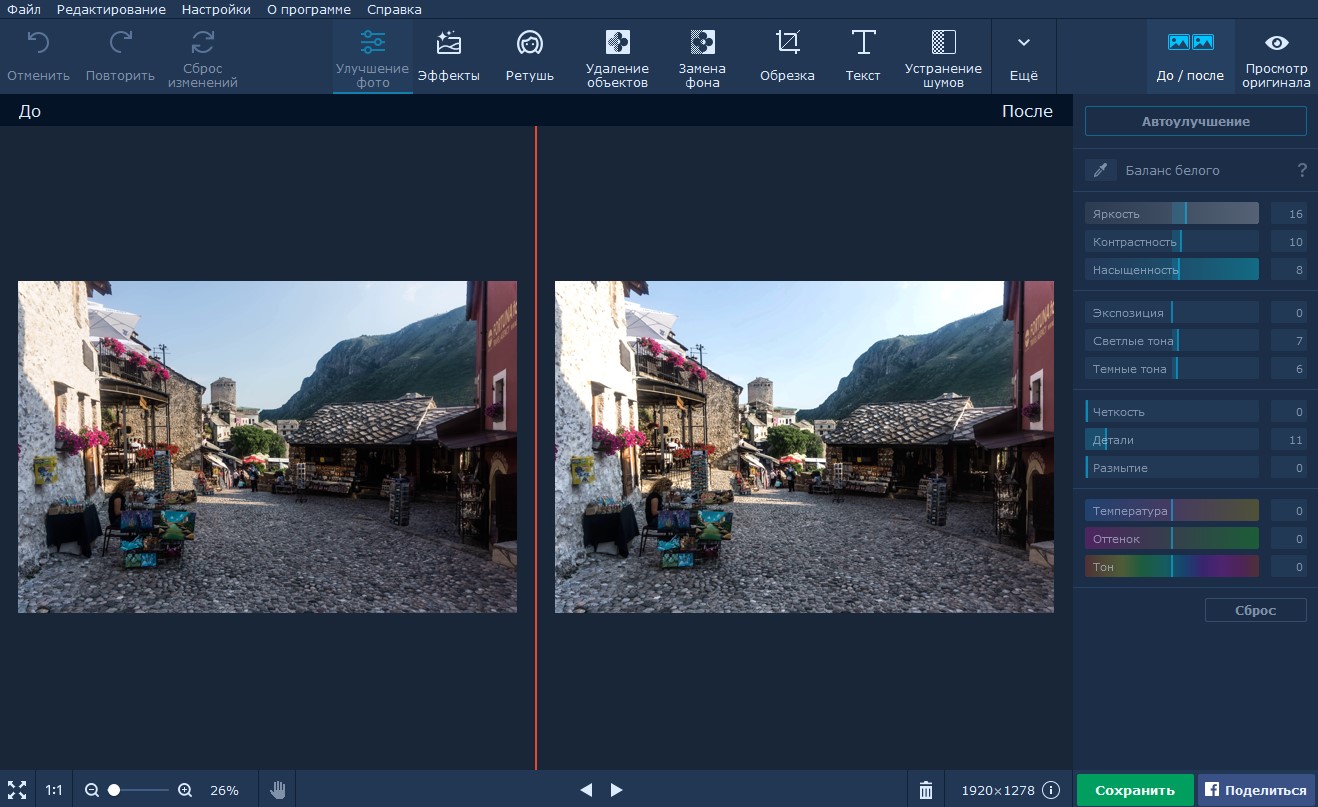1318x807 pixels.
Task: Go to previous image arrow
Action: click(x=586, y=790)
